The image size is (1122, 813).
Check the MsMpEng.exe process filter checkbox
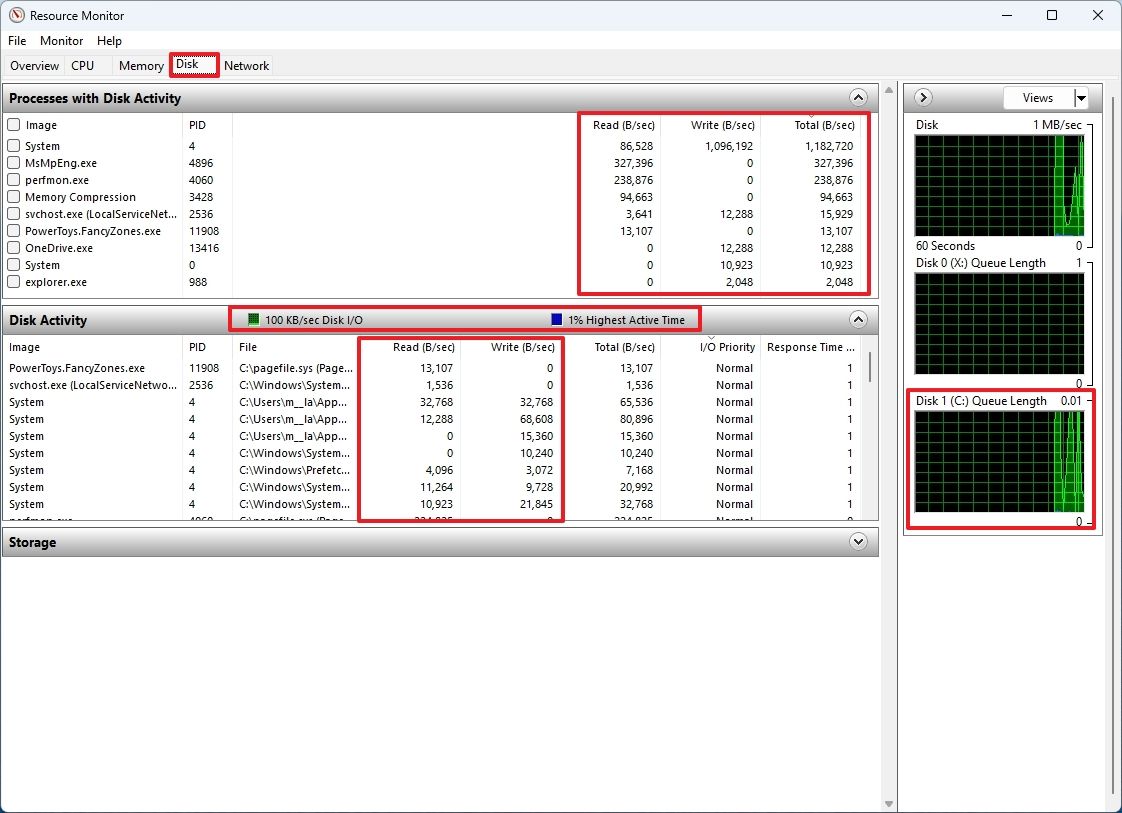coord(13,162)
